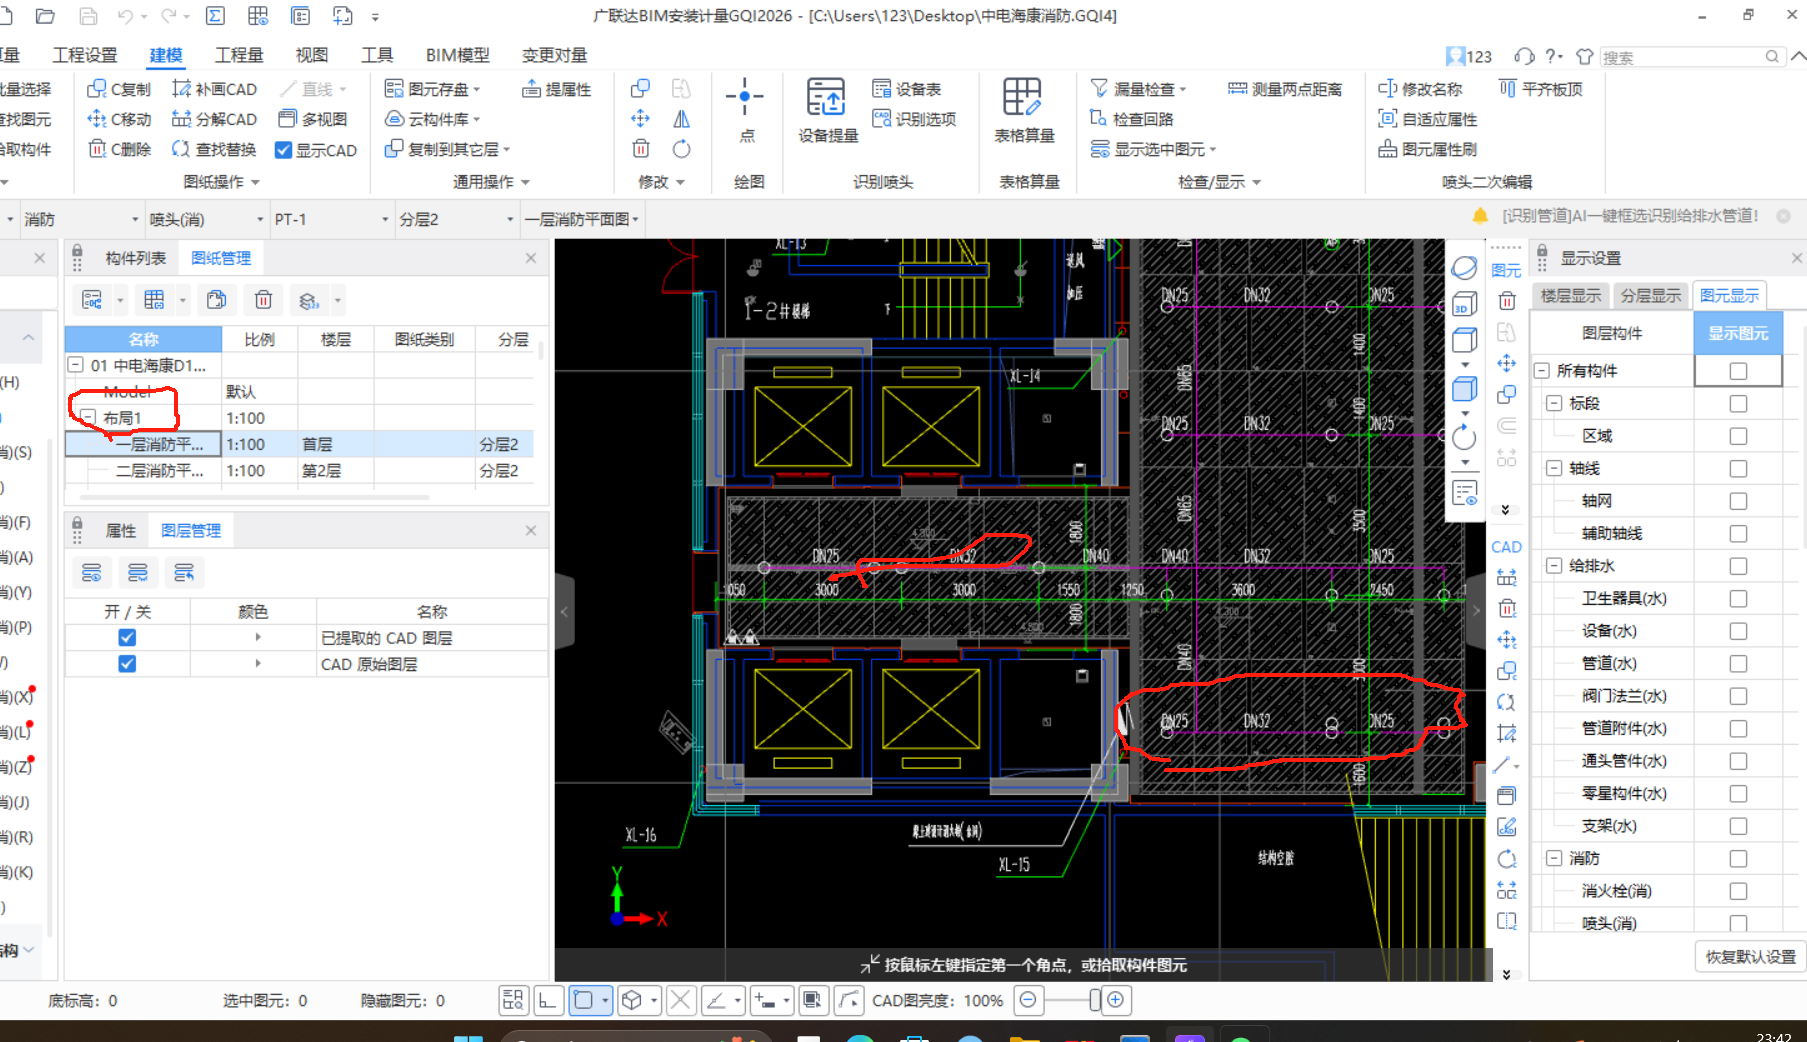Screen dimensions: 1807x1042
Task: Click the color arrow for 已提取的 CAD 图层
Action: [258, 638]
